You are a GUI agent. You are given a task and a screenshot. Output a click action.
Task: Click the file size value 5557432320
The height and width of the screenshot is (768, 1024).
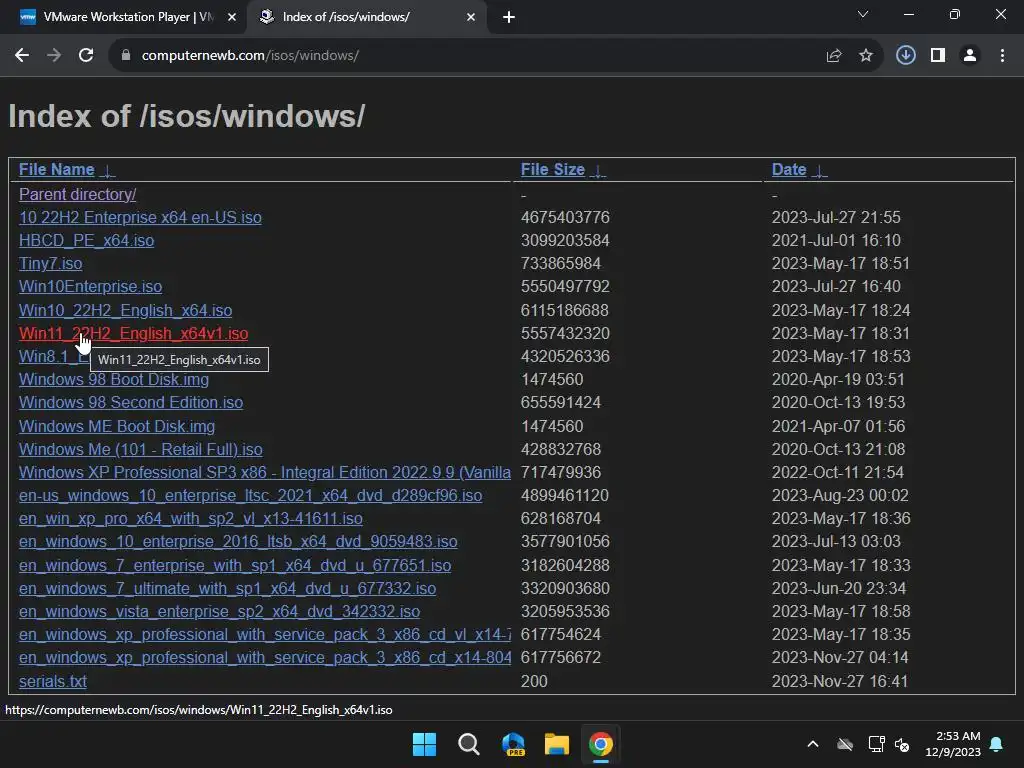pyautogui.click(x=565, y=334)
